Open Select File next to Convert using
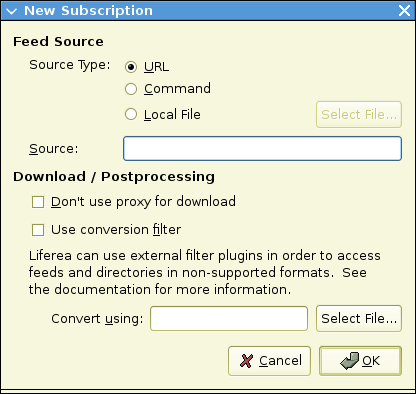416x394 pixels. pyautogui.click(x=359, y=318)
